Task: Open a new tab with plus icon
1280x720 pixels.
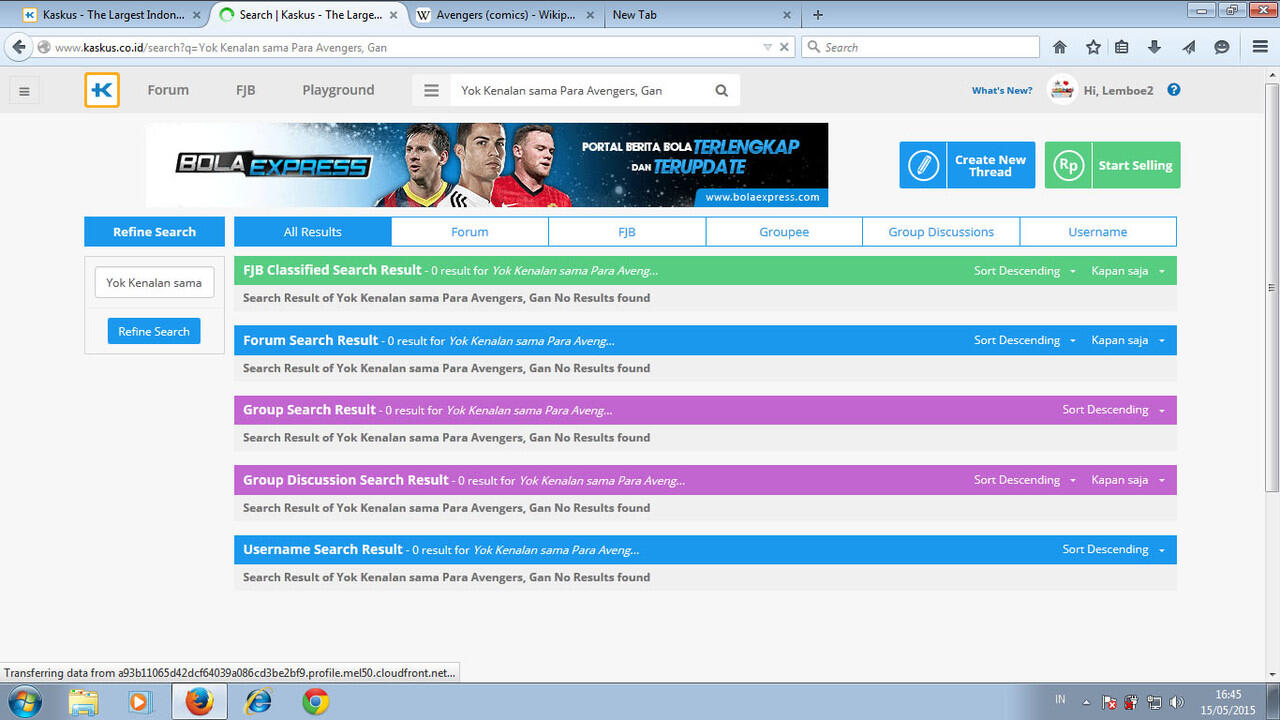Action: click(x=818, y=15)
